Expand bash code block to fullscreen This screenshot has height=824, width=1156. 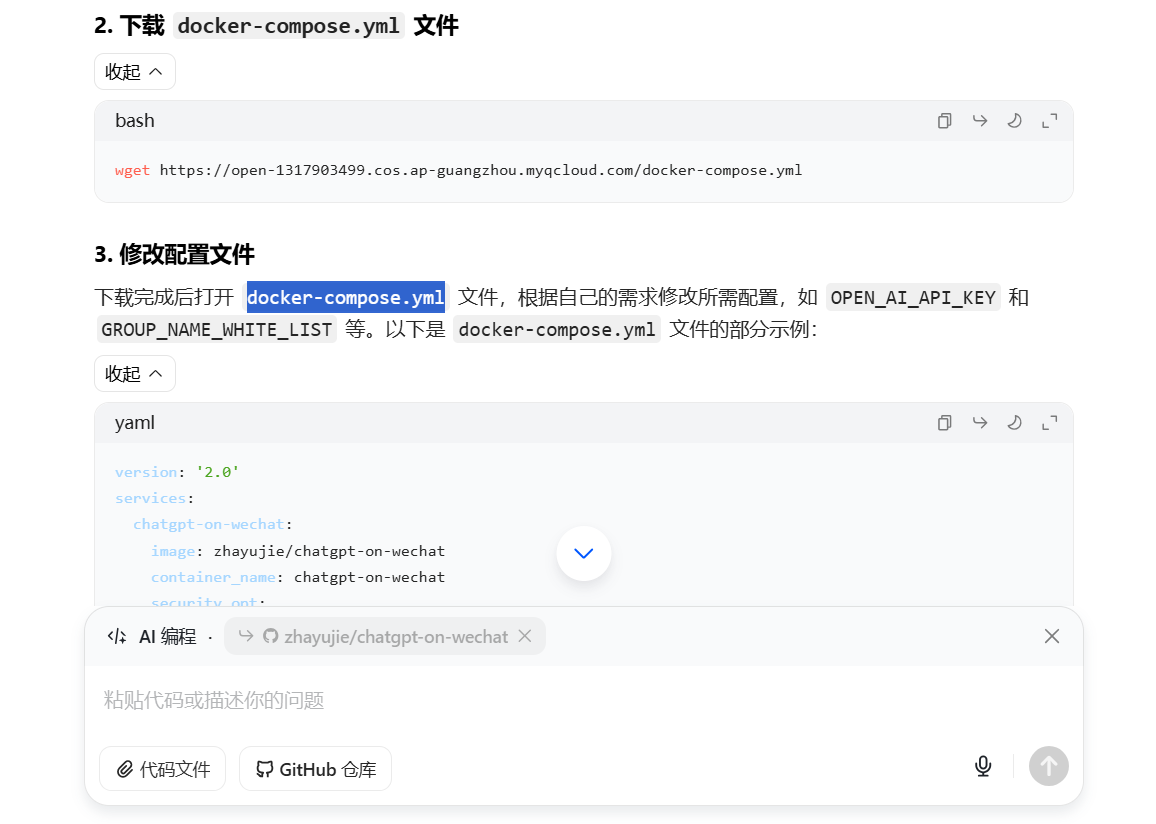1050,121
